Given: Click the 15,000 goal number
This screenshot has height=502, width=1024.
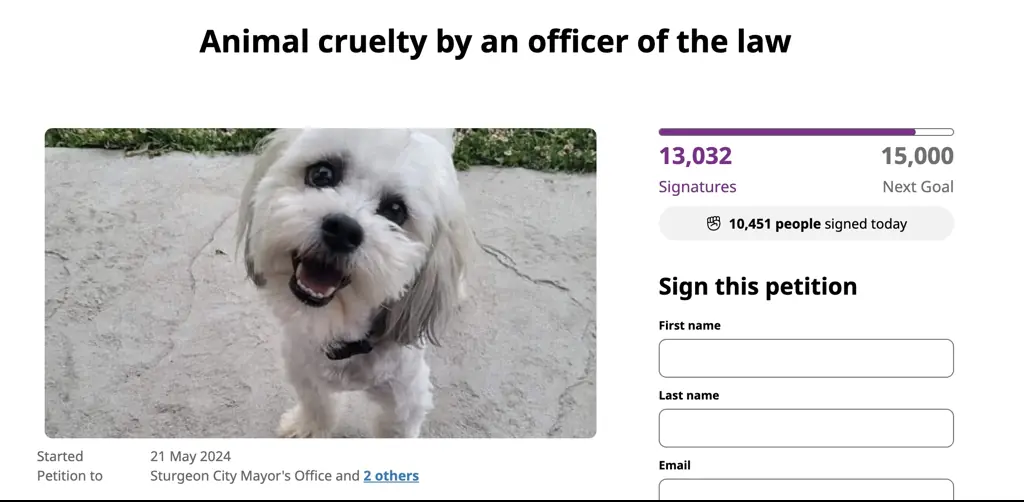Looking at the screenshot, I should tap(917, 156).
